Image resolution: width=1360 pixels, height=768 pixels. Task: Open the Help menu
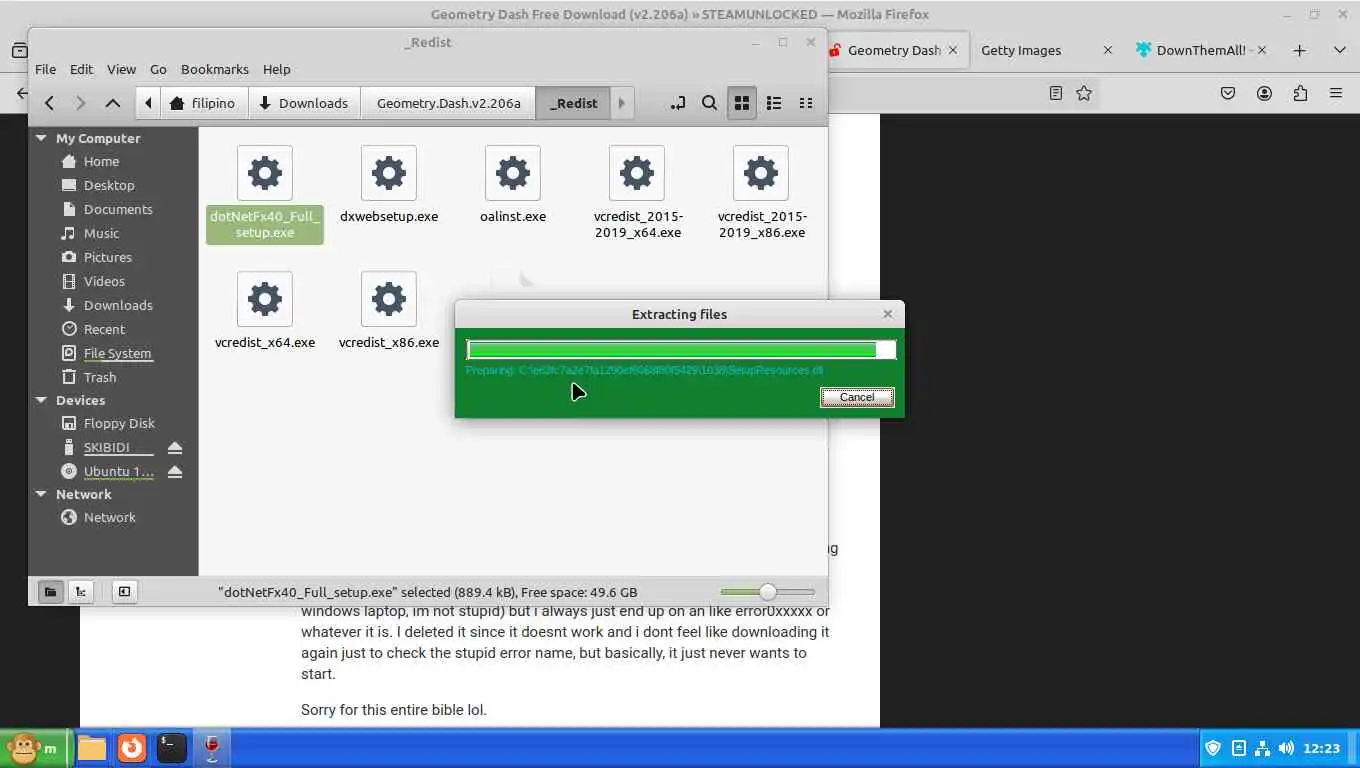click(x=276, y=69)
